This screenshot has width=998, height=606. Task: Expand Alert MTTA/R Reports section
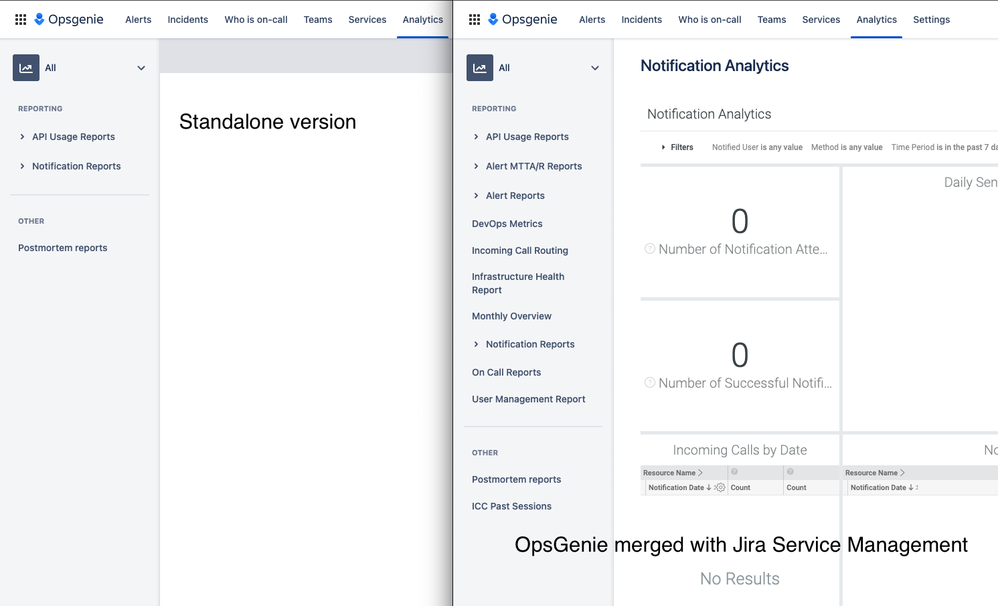[x=476, y=166]
